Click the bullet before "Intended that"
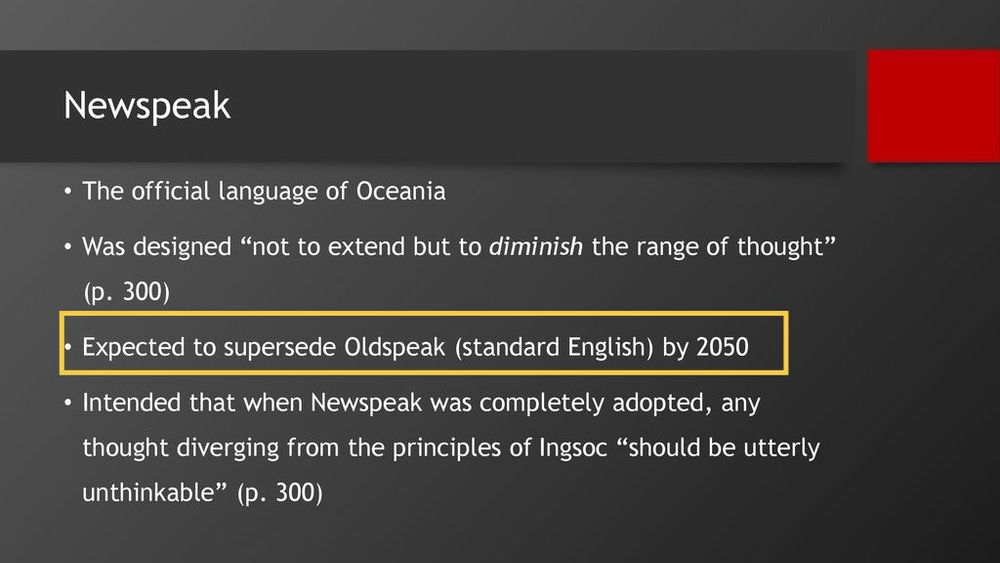This screenshot has width=1000, height=563. click(68, 404)
